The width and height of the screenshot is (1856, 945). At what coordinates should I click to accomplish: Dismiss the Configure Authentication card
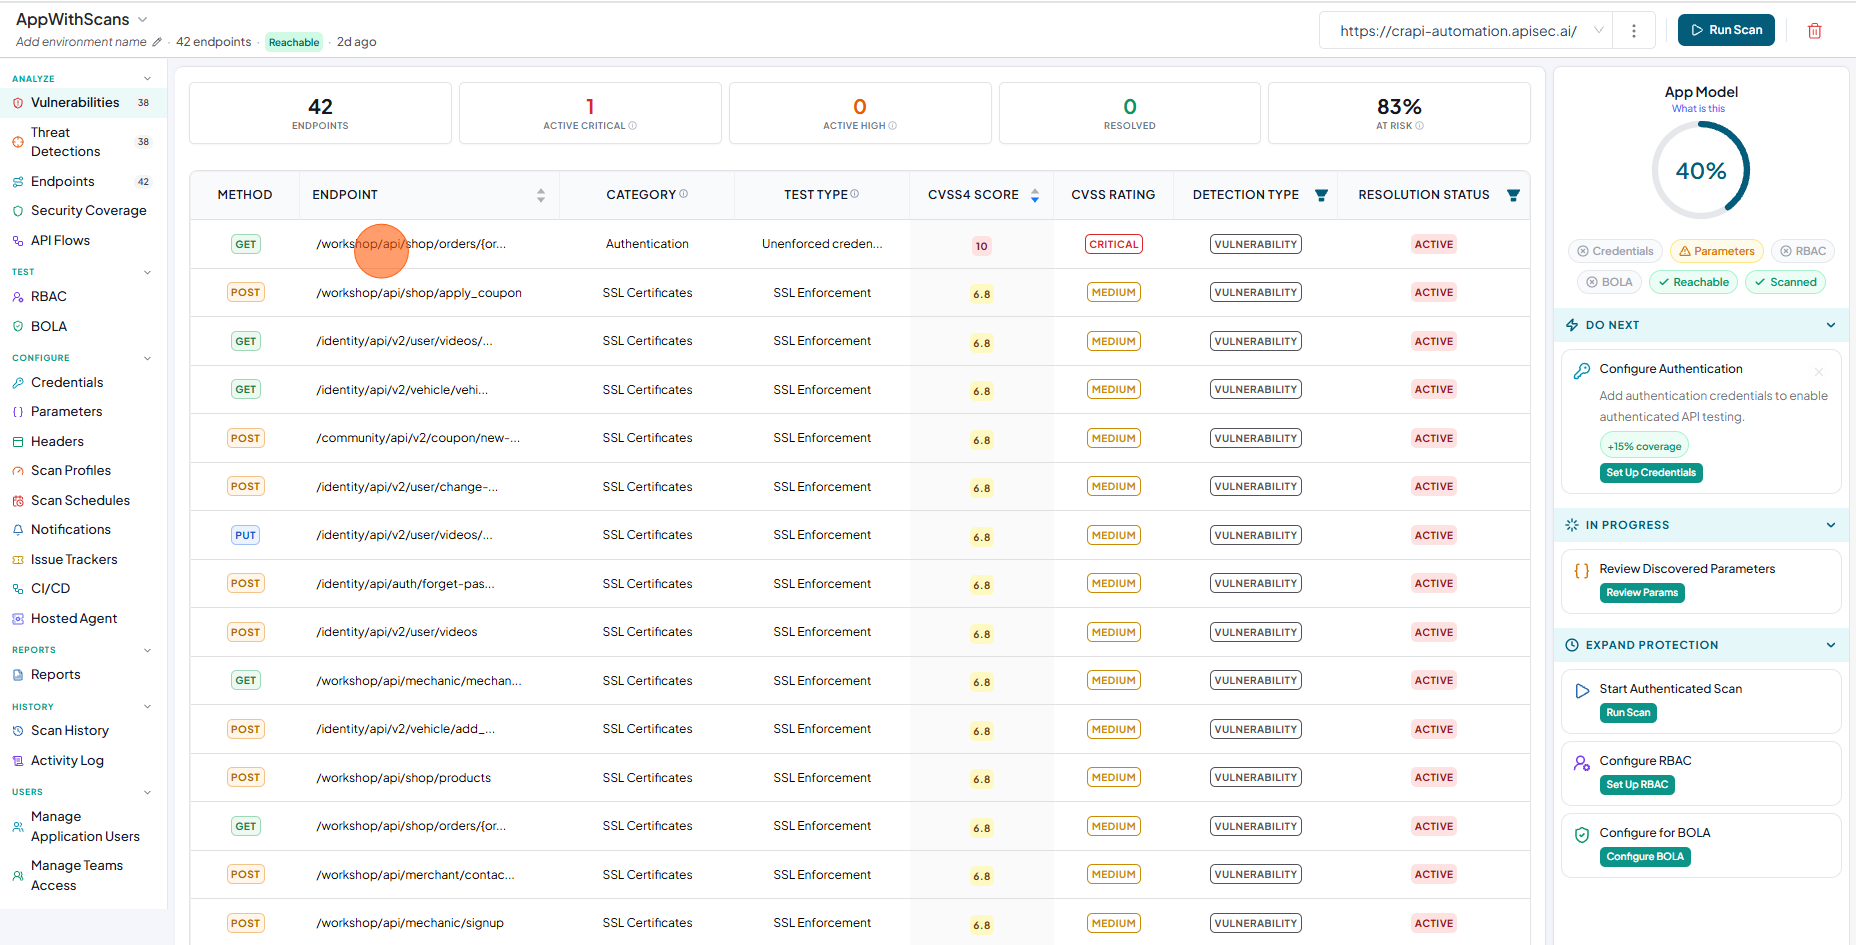[1819, 372]
